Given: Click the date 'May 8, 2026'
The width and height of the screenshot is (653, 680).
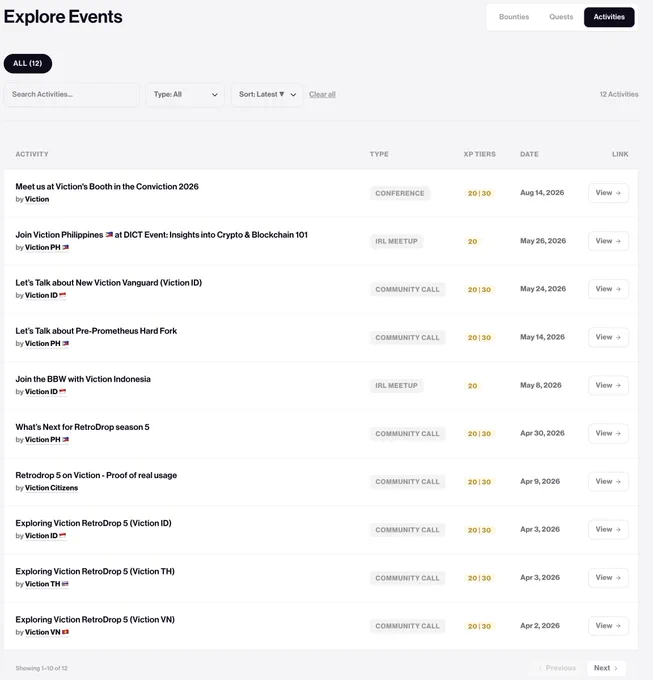Looking at the screenshot, I should (541, 385).
